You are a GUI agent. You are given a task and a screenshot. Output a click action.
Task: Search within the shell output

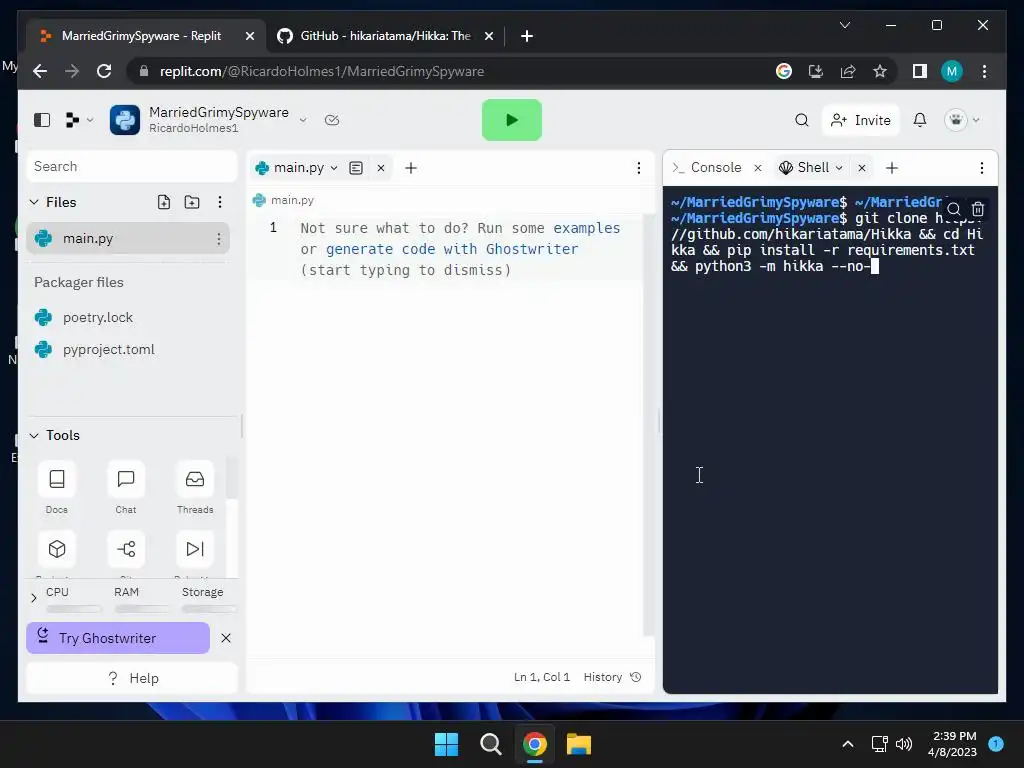tap(953, 209)
